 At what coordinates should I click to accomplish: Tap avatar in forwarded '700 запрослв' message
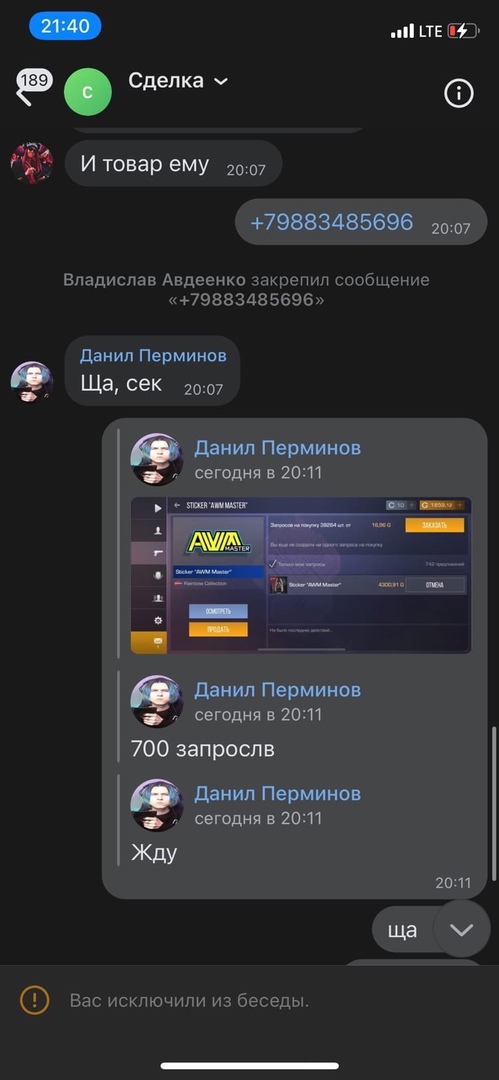(157, 701)
